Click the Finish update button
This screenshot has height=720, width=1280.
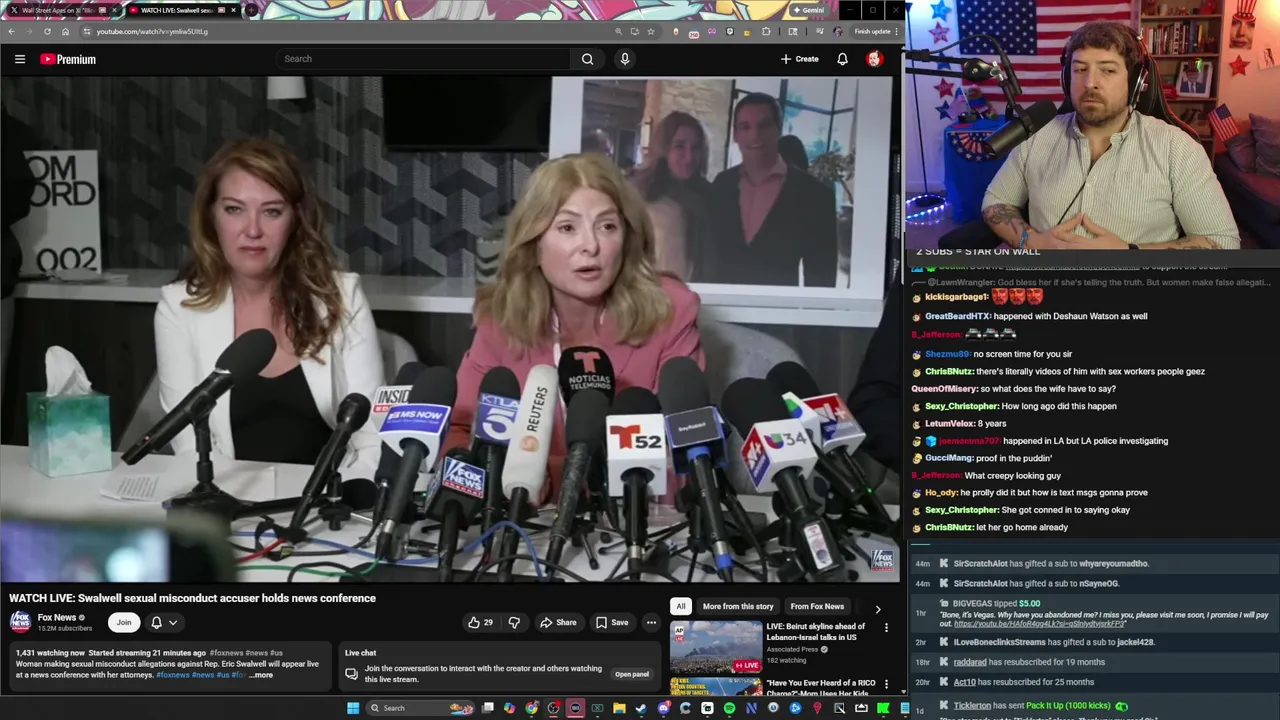pyautogui.click(x=875, y=31)
